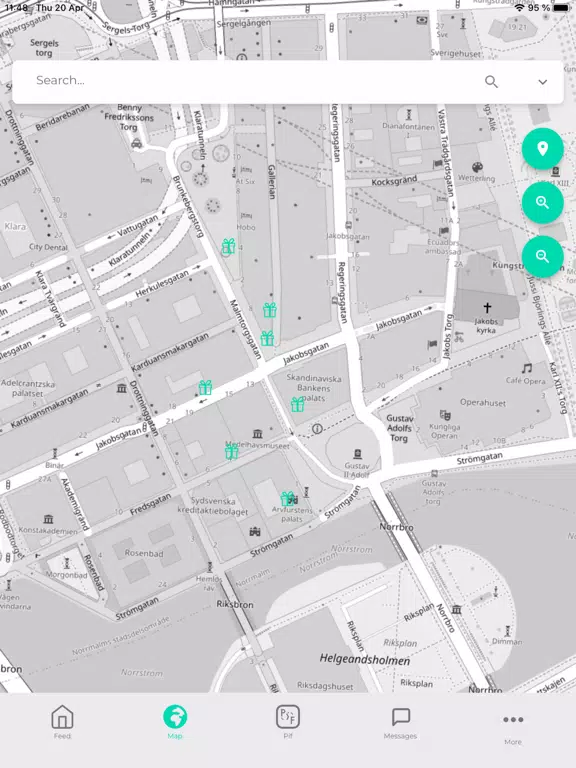The image size is (576, 768).
Task: Tap the Riksdagshuset label
Action: 325,686
